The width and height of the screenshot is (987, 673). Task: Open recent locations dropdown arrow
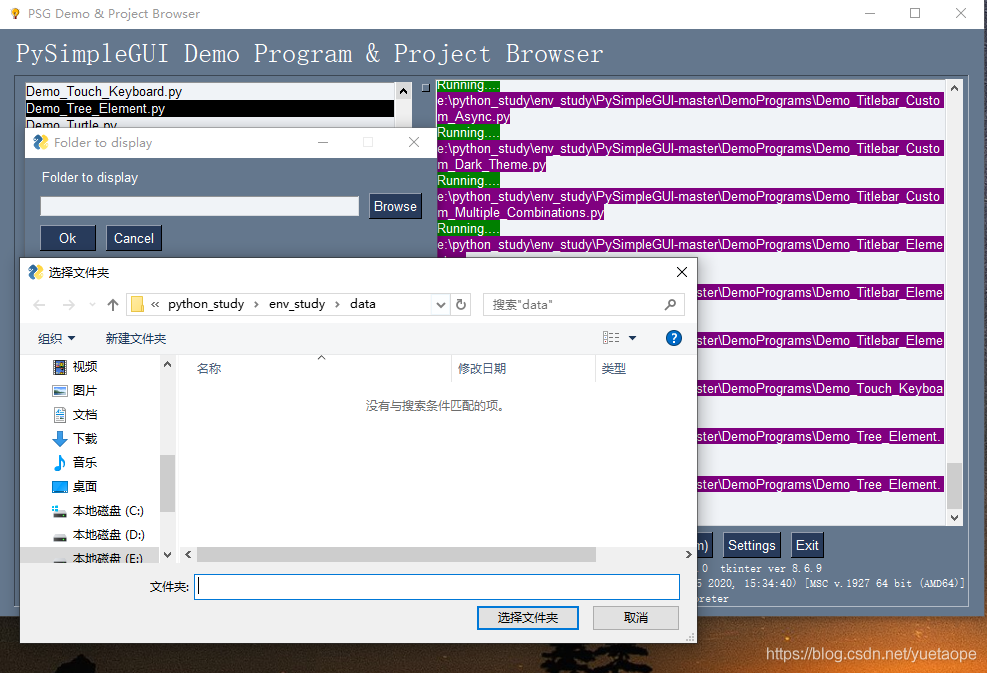(92, 305)
